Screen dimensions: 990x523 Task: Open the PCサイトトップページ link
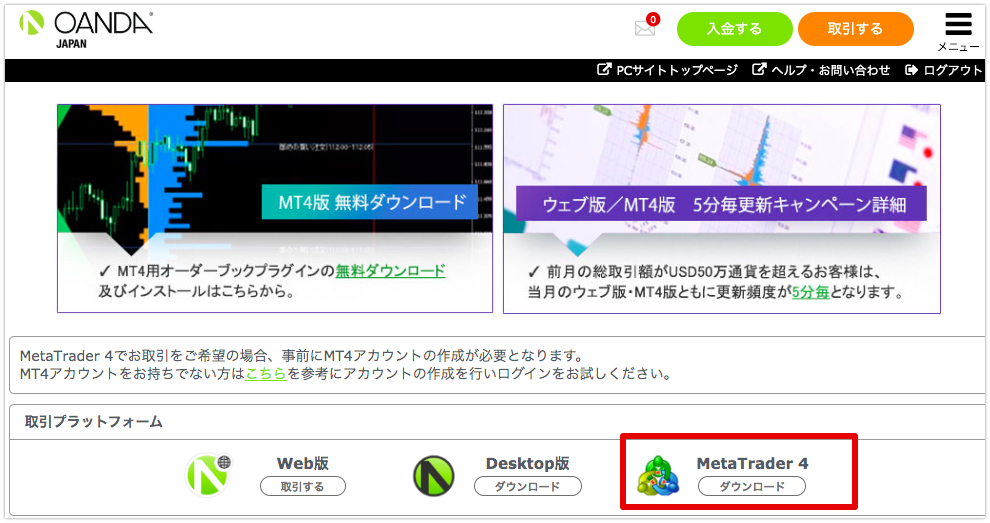point(677,70)
